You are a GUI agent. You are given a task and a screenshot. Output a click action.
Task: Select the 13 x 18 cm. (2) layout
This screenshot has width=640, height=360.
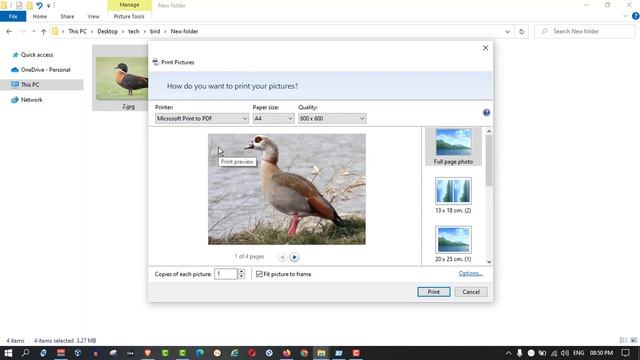click(x=453, y=195)
